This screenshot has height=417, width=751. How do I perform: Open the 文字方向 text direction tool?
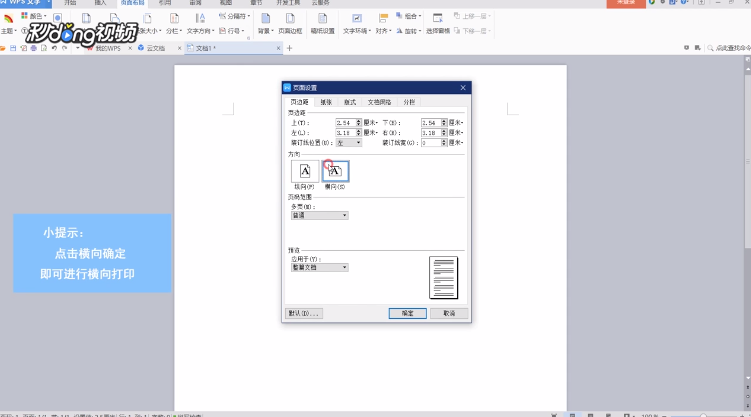click(200, 23)
